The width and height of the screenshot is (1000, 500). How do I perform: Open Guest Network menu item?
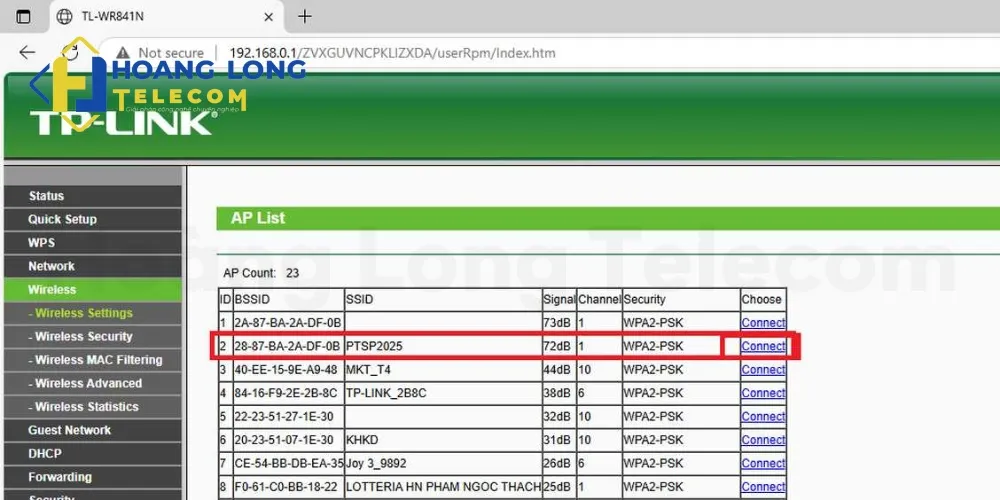click(93, 430)
